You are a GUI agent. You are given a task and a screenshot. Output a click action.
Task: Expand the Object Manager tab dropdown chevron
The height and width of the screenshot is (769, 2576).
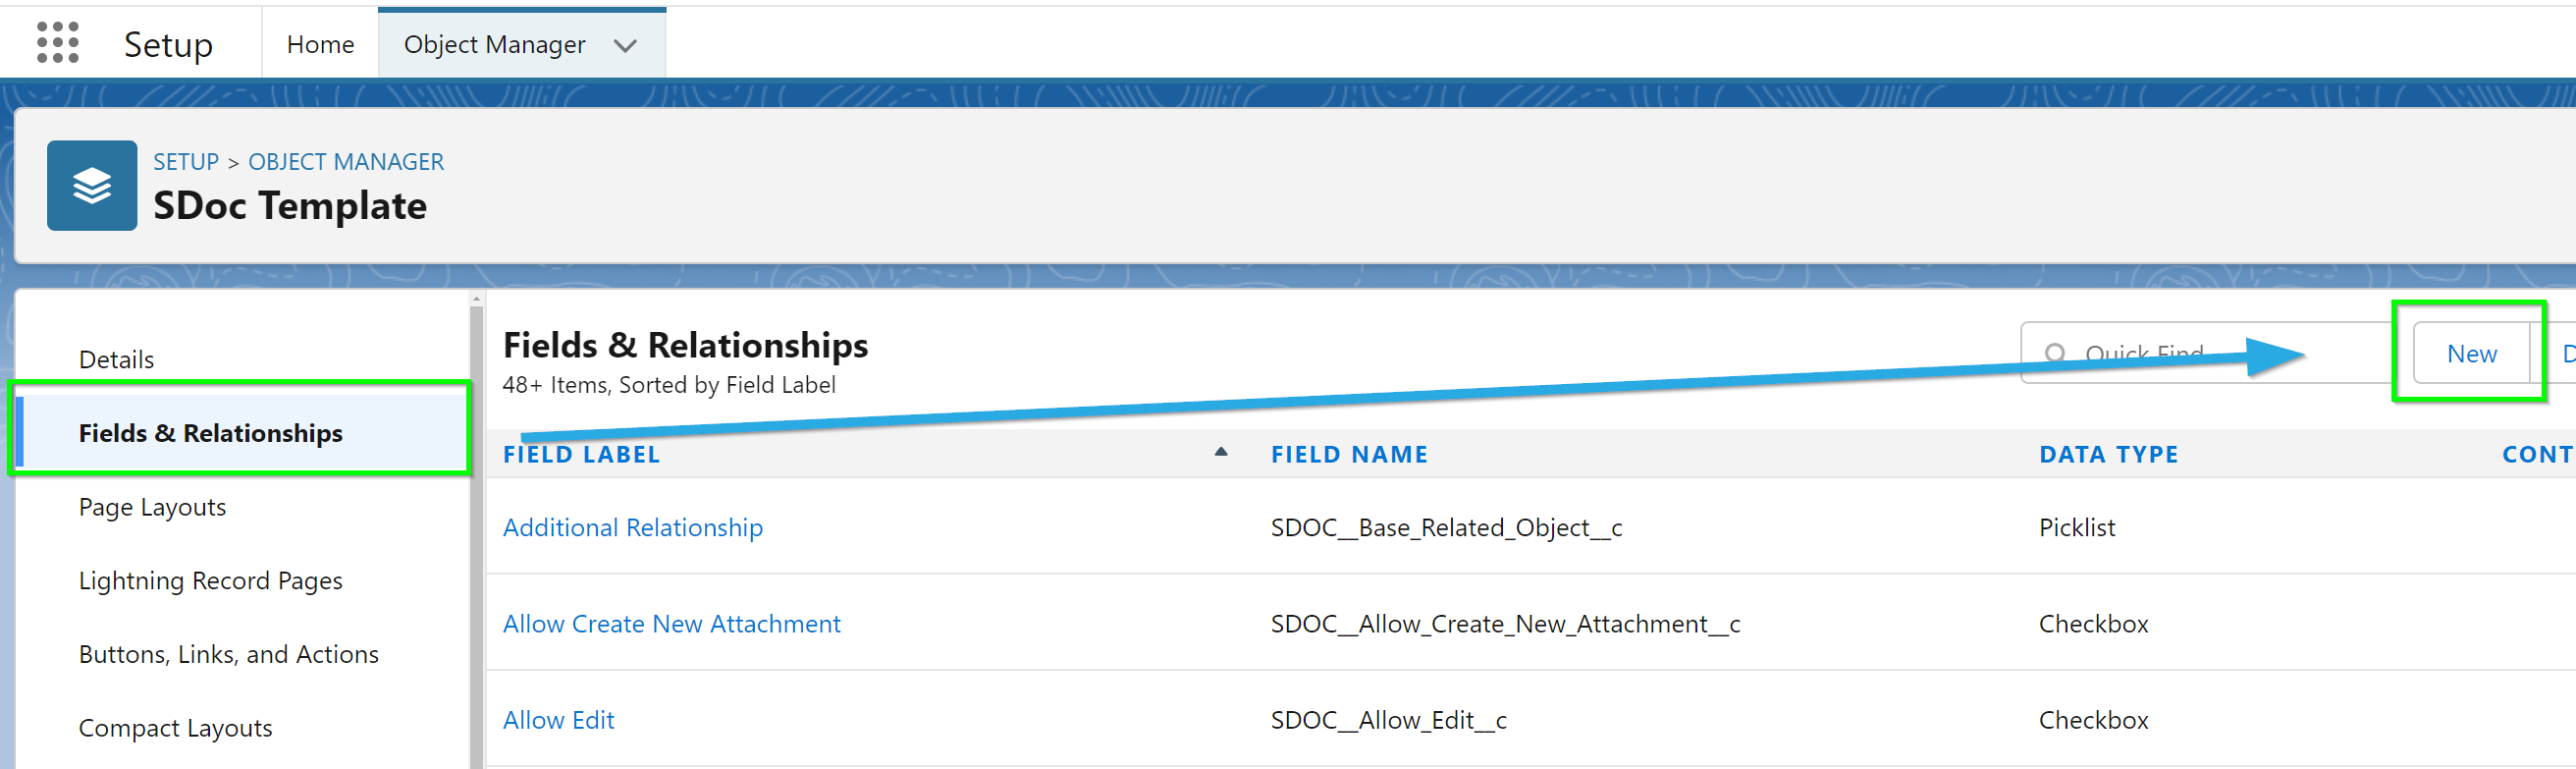625,46
